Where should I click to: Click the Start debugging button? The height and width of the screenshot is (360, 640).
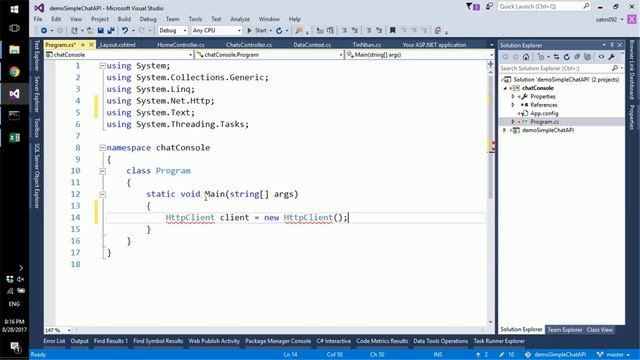pyautogui.click(x=257, y=31)
